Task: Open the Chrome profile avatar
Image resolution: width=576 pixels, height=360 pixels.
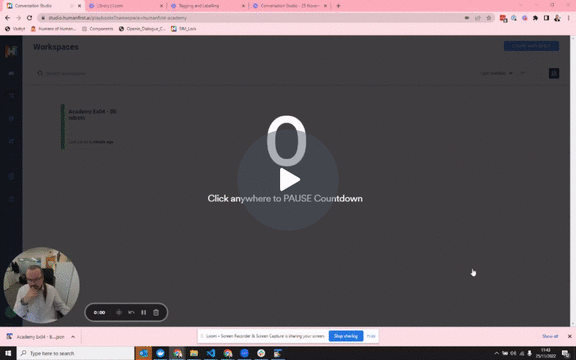Action: pyautogui.click(x=557, y=18)
